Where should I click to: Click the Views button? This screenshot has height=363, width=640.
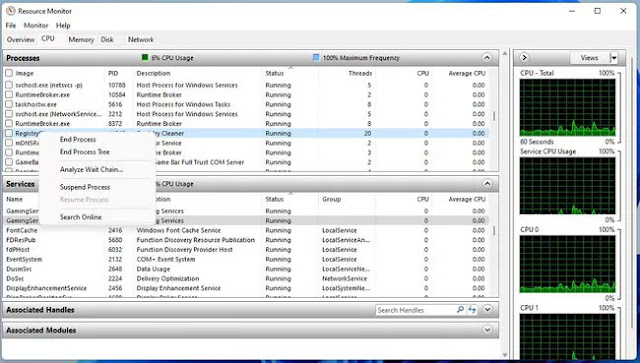pyautogui.click(x=589, y=58)
